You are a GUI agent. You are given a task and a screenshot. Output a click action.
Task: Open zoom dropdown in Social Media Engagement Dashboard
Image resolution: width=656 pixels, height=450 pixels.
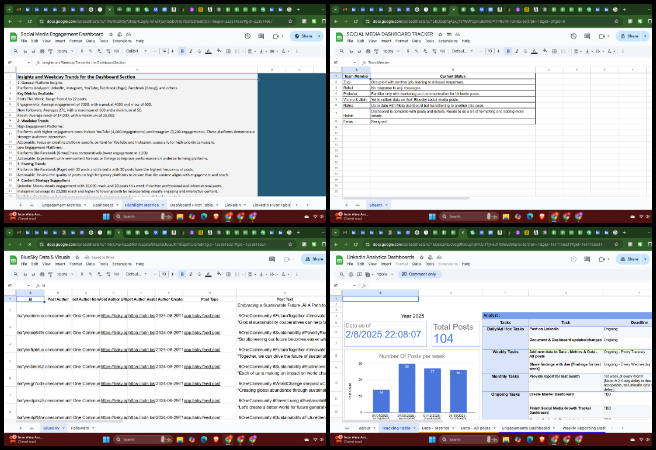pyautogui.click(x=64, y=51)
